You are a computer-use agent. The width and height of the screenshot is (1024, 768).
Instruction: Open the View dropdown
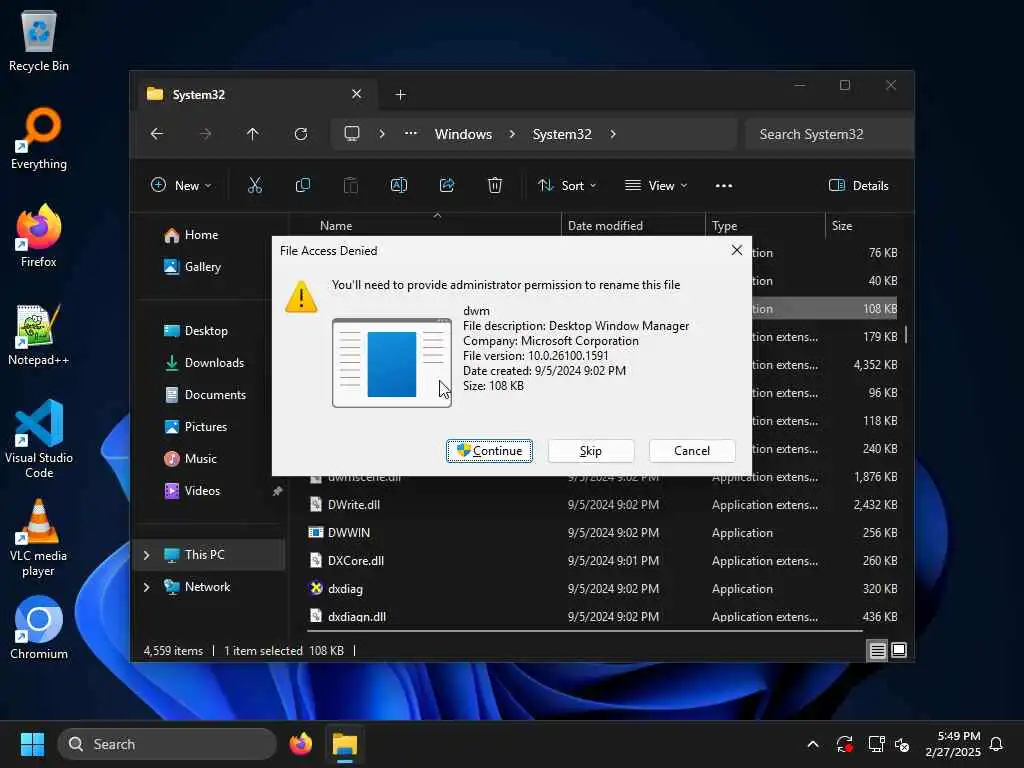point(656,185)
